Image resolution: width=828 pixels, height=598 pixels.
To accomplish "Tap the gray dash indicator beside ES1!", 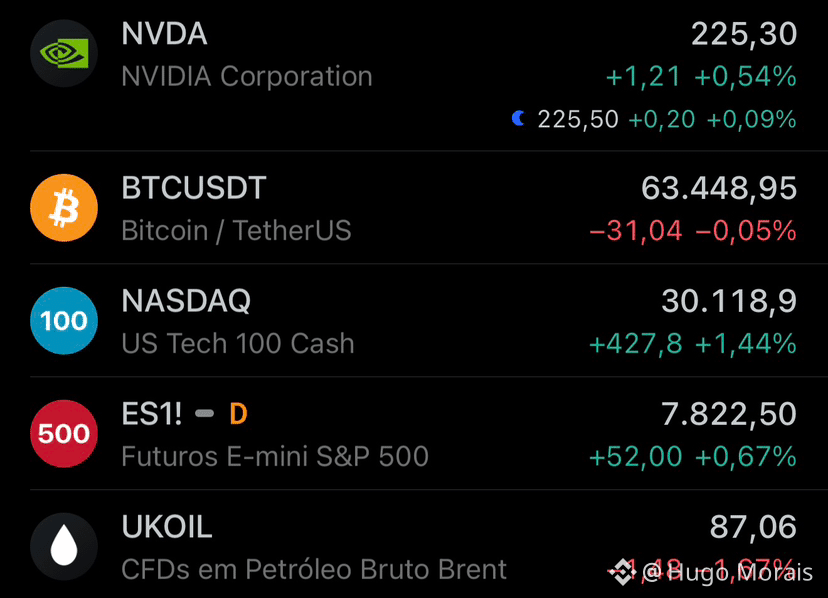I will click(x=204, y=413).
